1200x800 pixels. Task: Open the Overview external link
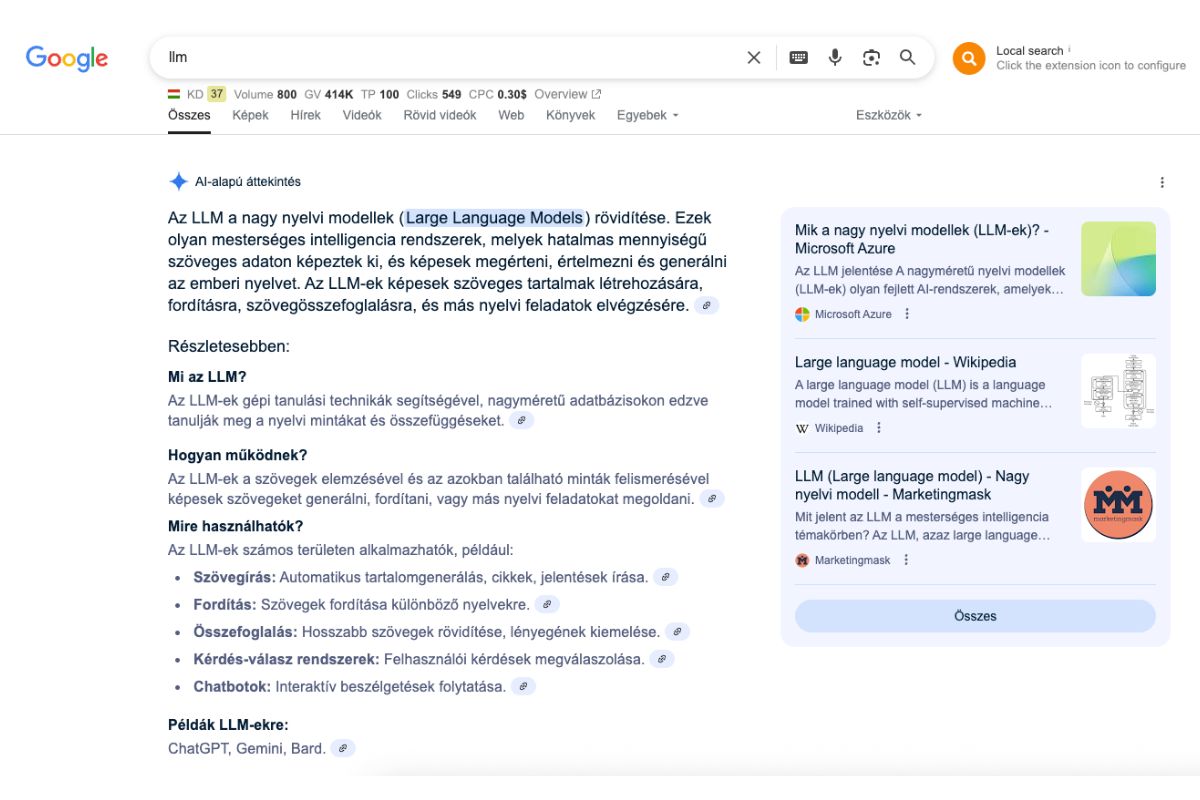[x=568, y=94]
